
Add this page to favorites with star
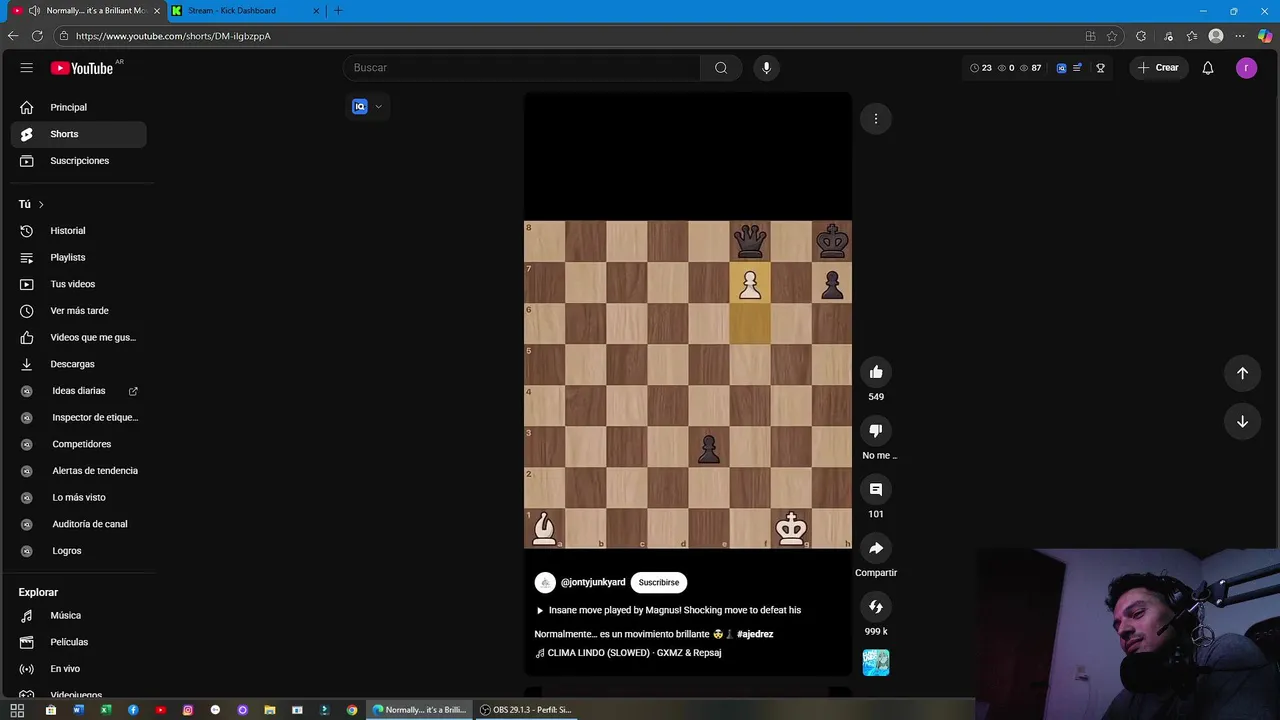coord(1112,36)
